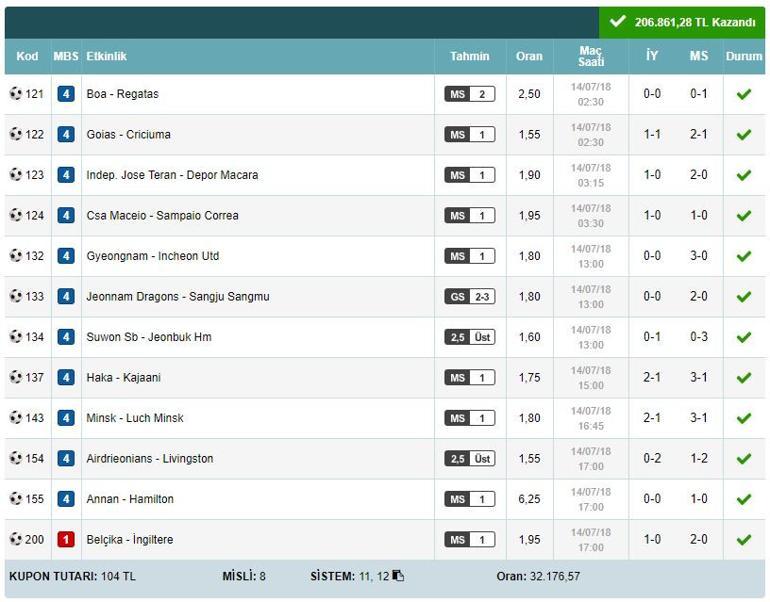
Task: Click the green checkmark in the Goias - Criciuma row
Action: click(x=743, y=135)
